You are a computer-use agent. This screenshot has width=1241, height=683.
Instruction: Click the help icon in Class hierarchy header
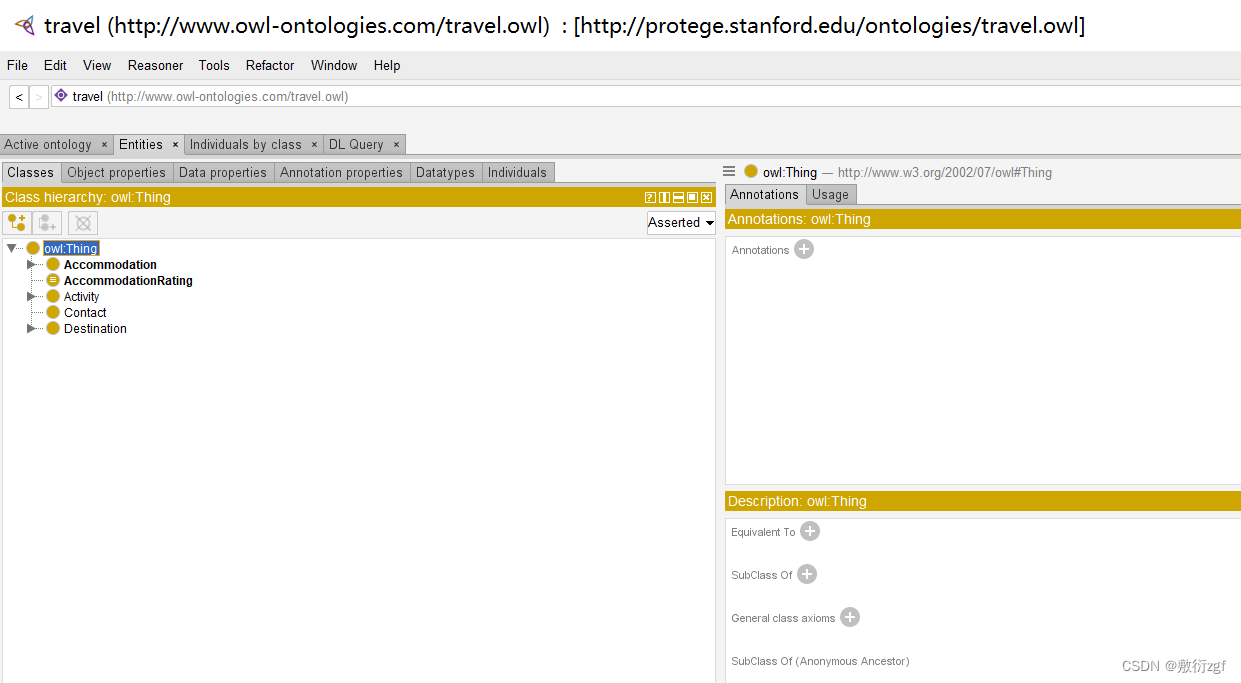tap(650, 197)
